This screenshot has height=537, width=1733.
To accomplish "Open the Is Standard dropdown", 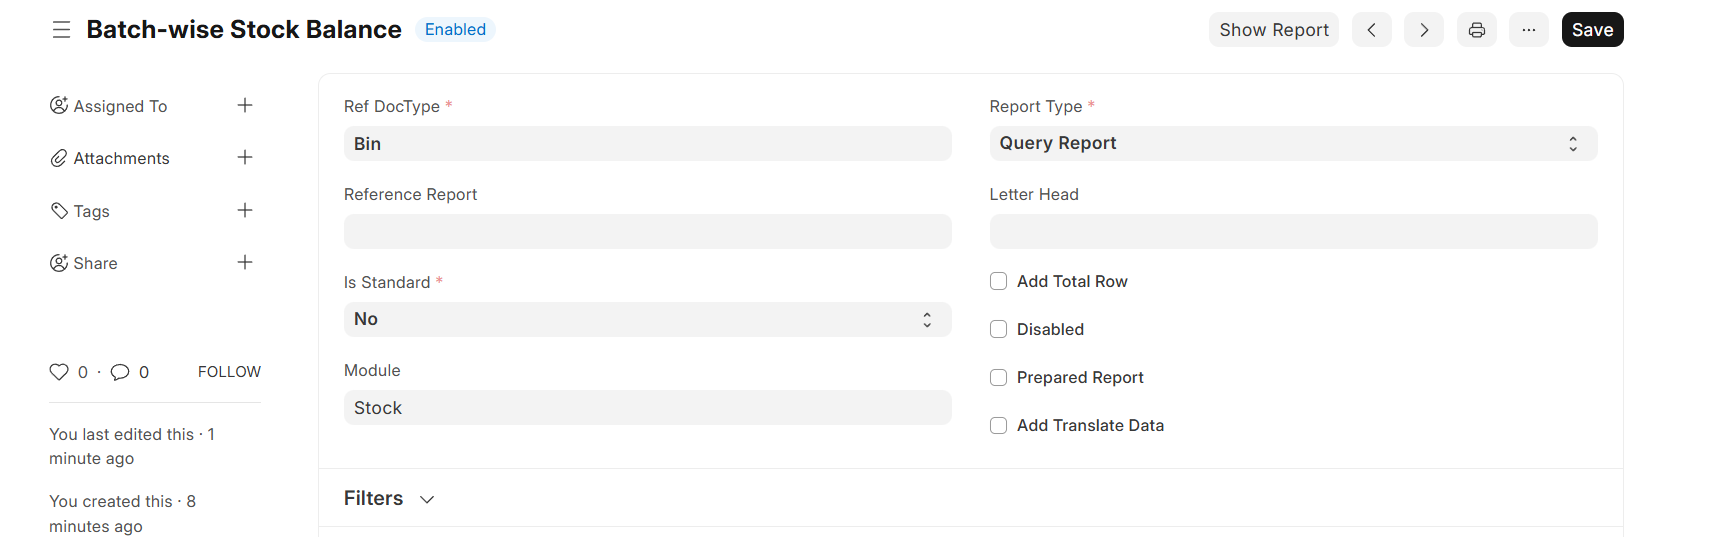I will [647, 319].
